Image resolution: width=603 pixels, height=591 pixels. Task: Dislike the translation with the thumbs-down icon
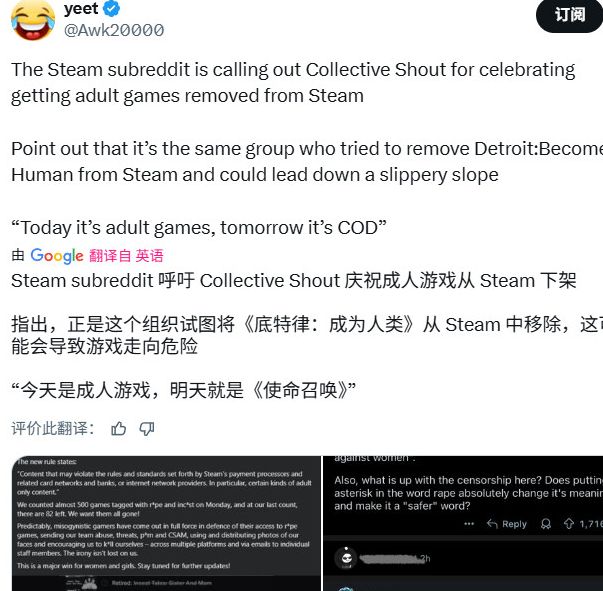(x=147, y=428)
